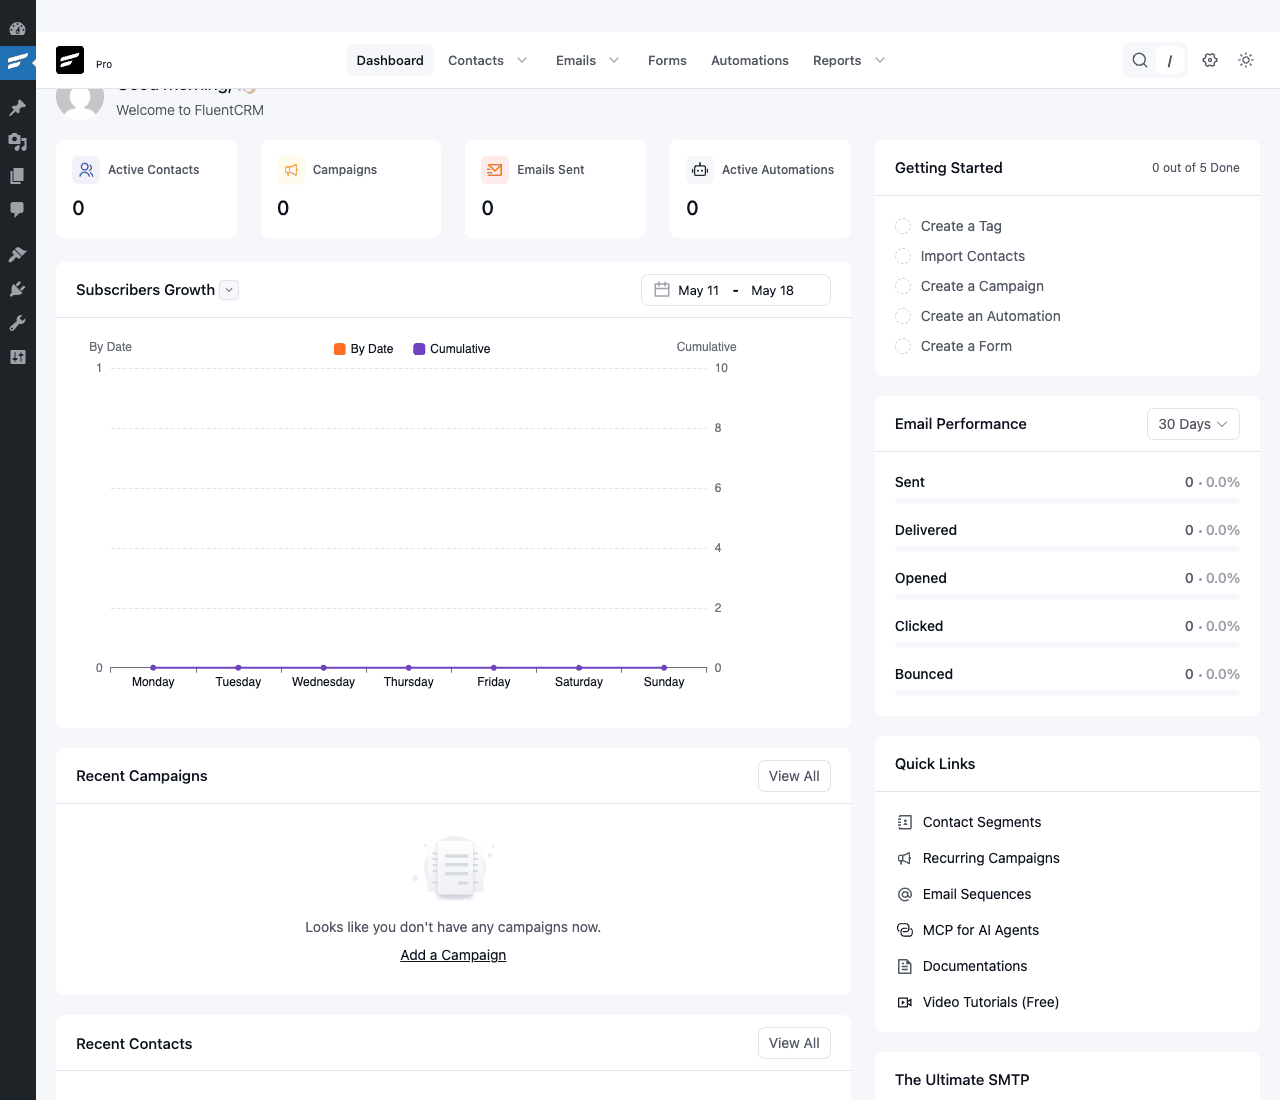Click the Active Automations robot icon
1280x1100 pixels.
coord(700,170)
